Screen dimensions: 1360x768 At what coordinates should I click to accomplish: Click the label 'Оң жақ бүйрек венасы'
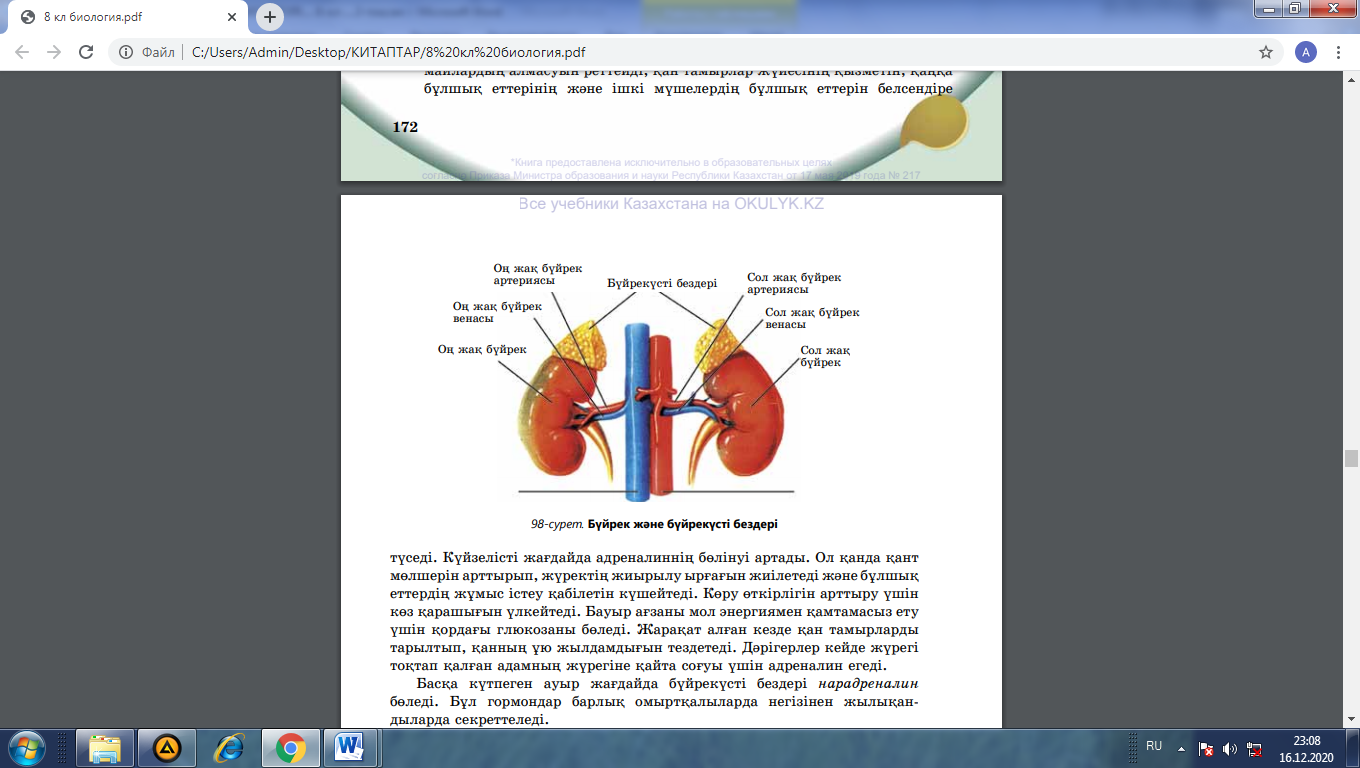pyautogui.click(x=497, y=312)
